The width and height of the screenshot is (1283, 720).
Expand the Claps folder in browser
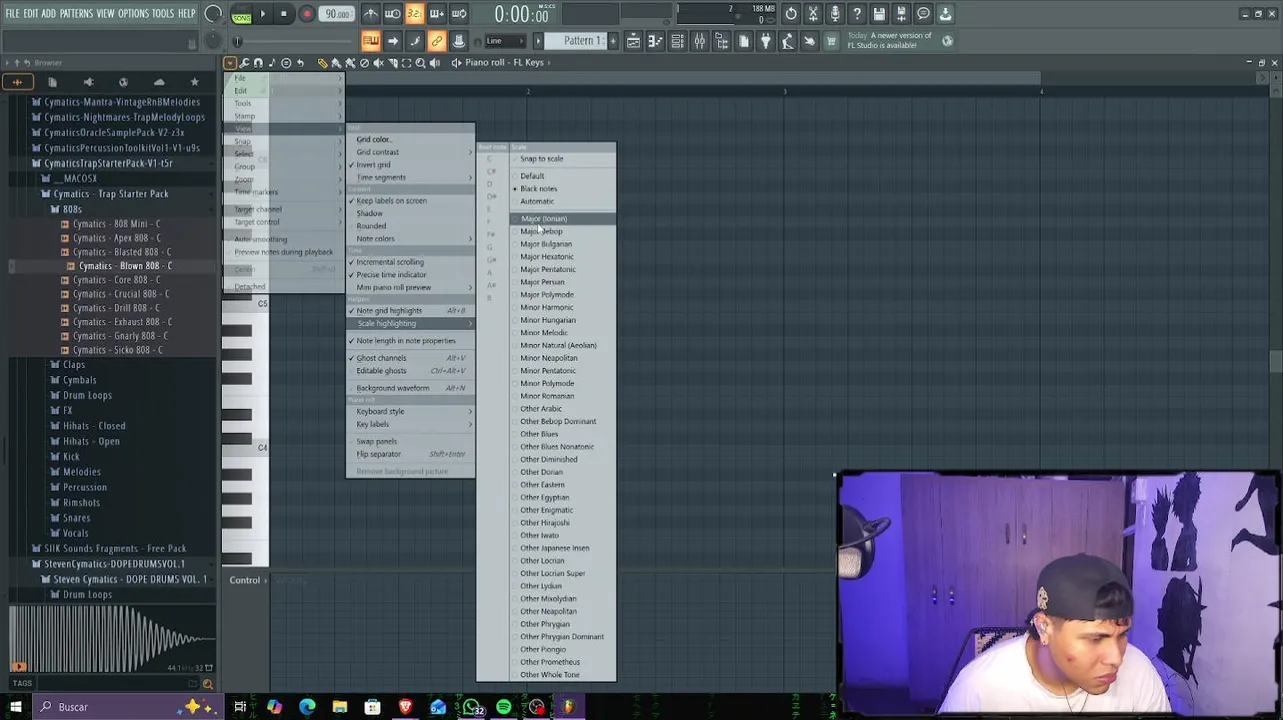74,365
